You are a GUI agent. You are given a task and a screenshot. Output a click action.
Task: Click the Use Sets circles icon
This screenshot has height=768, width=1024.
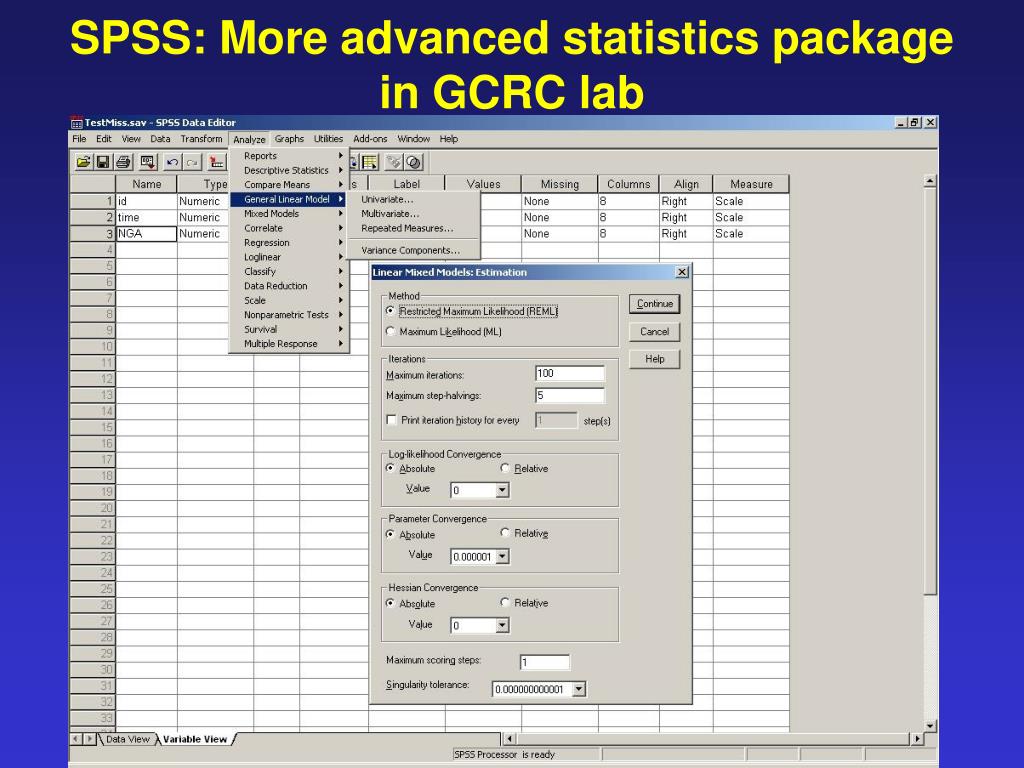click(x=413, y=161)
